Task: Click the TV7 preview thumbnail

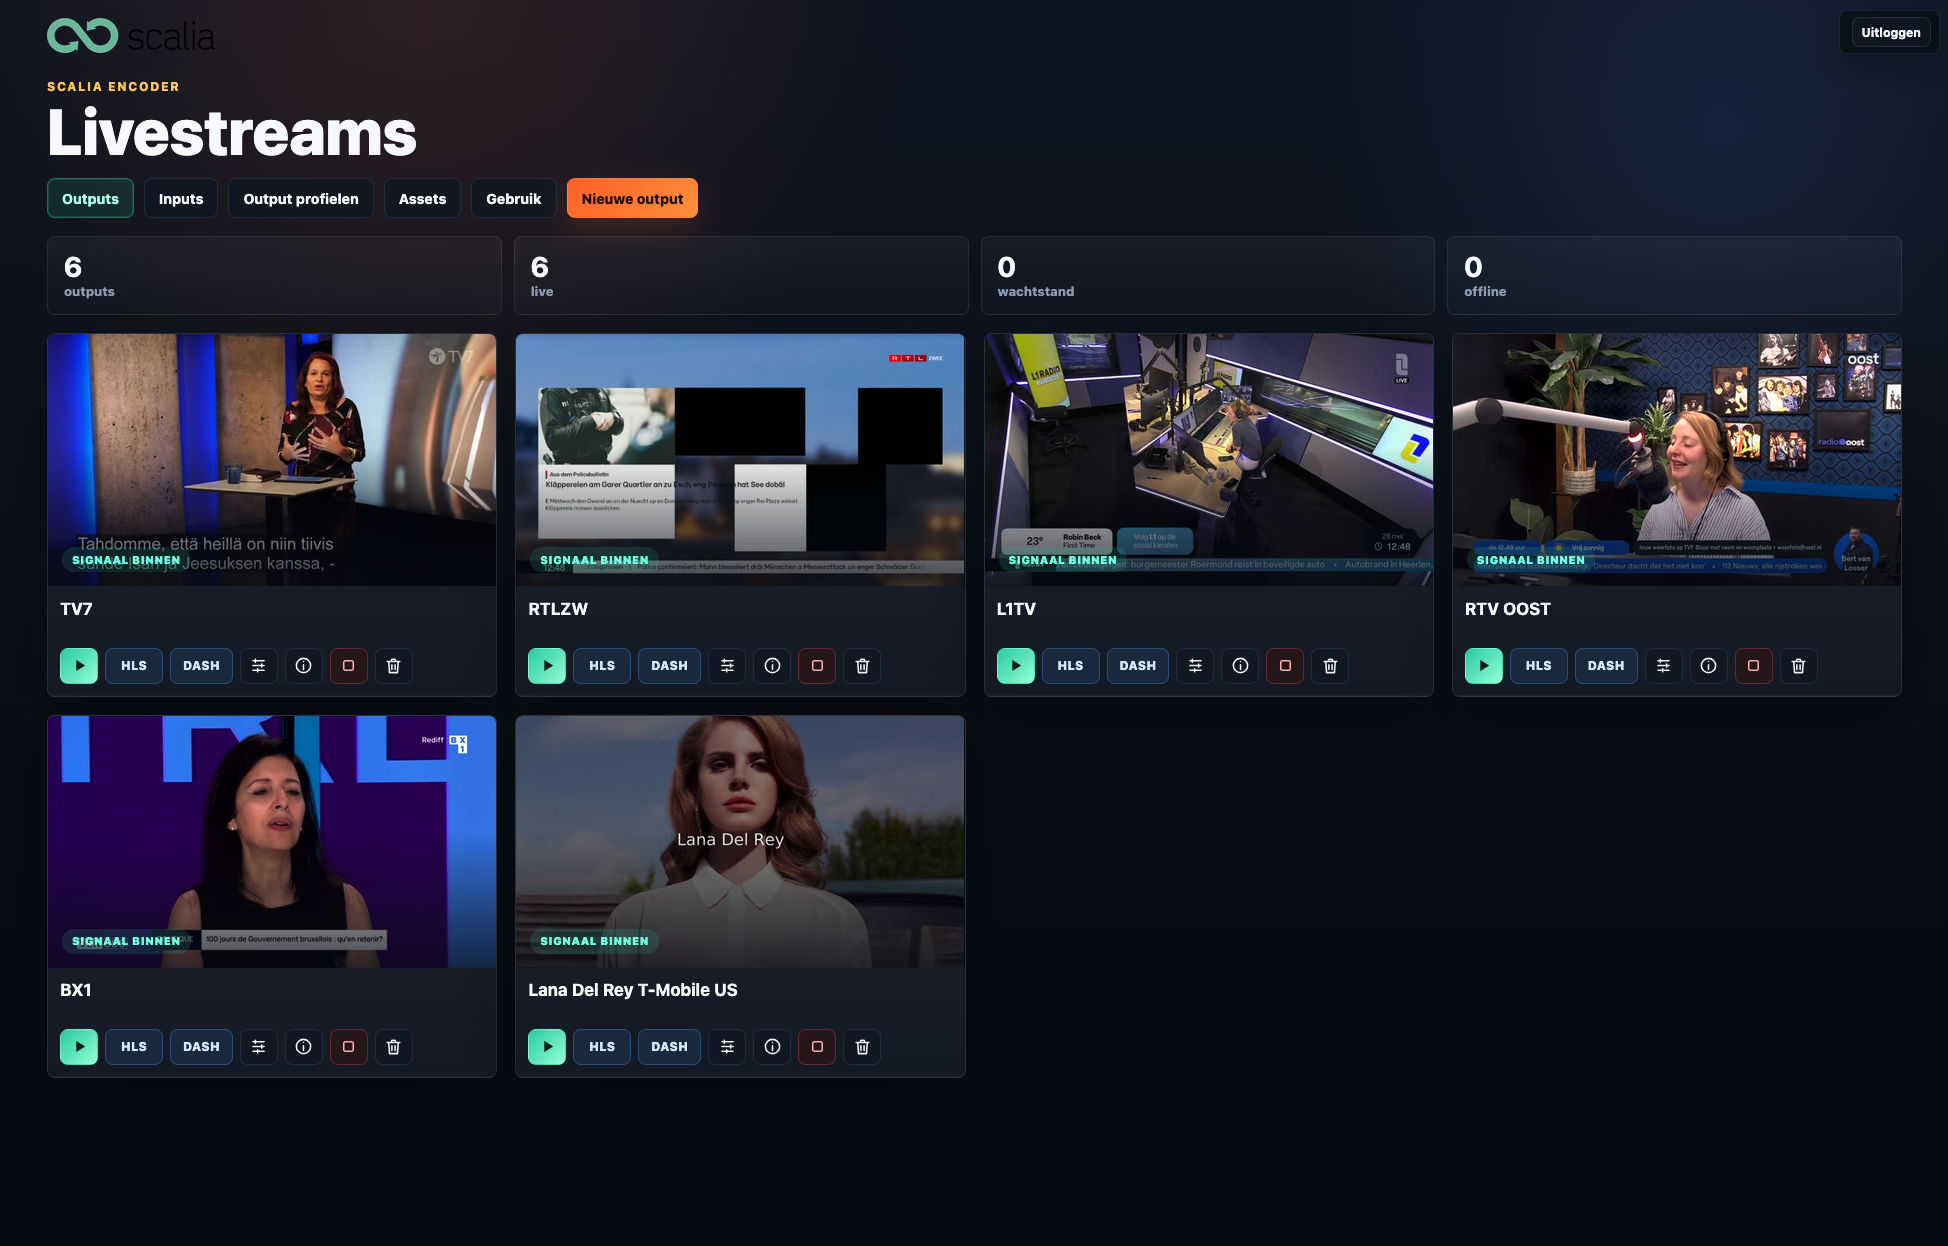Action: 272,460
